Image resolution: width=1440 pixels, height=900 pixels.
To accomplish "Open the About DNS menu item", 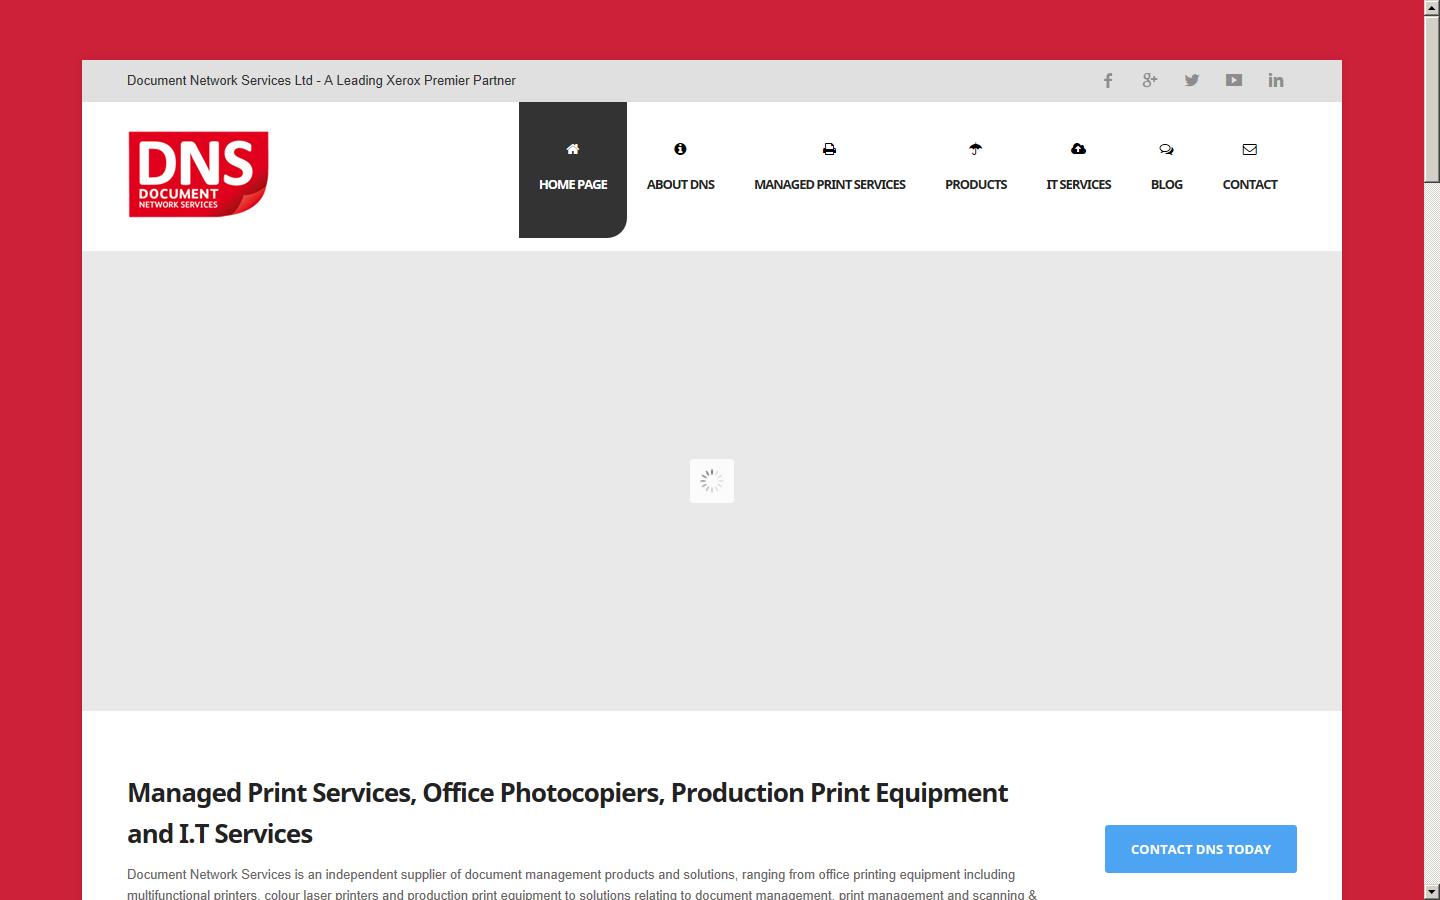I will 680,184.
